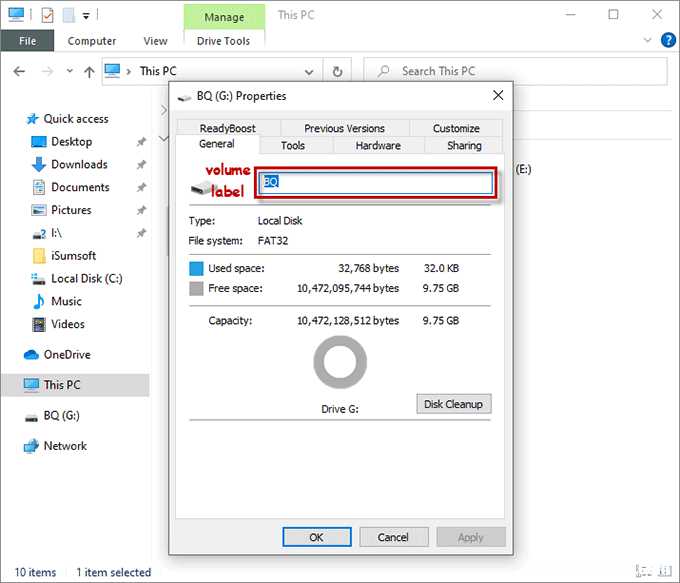Screen dimensions: 680x583
Task: Click This PC in the address bar
Action: (158, 71)
